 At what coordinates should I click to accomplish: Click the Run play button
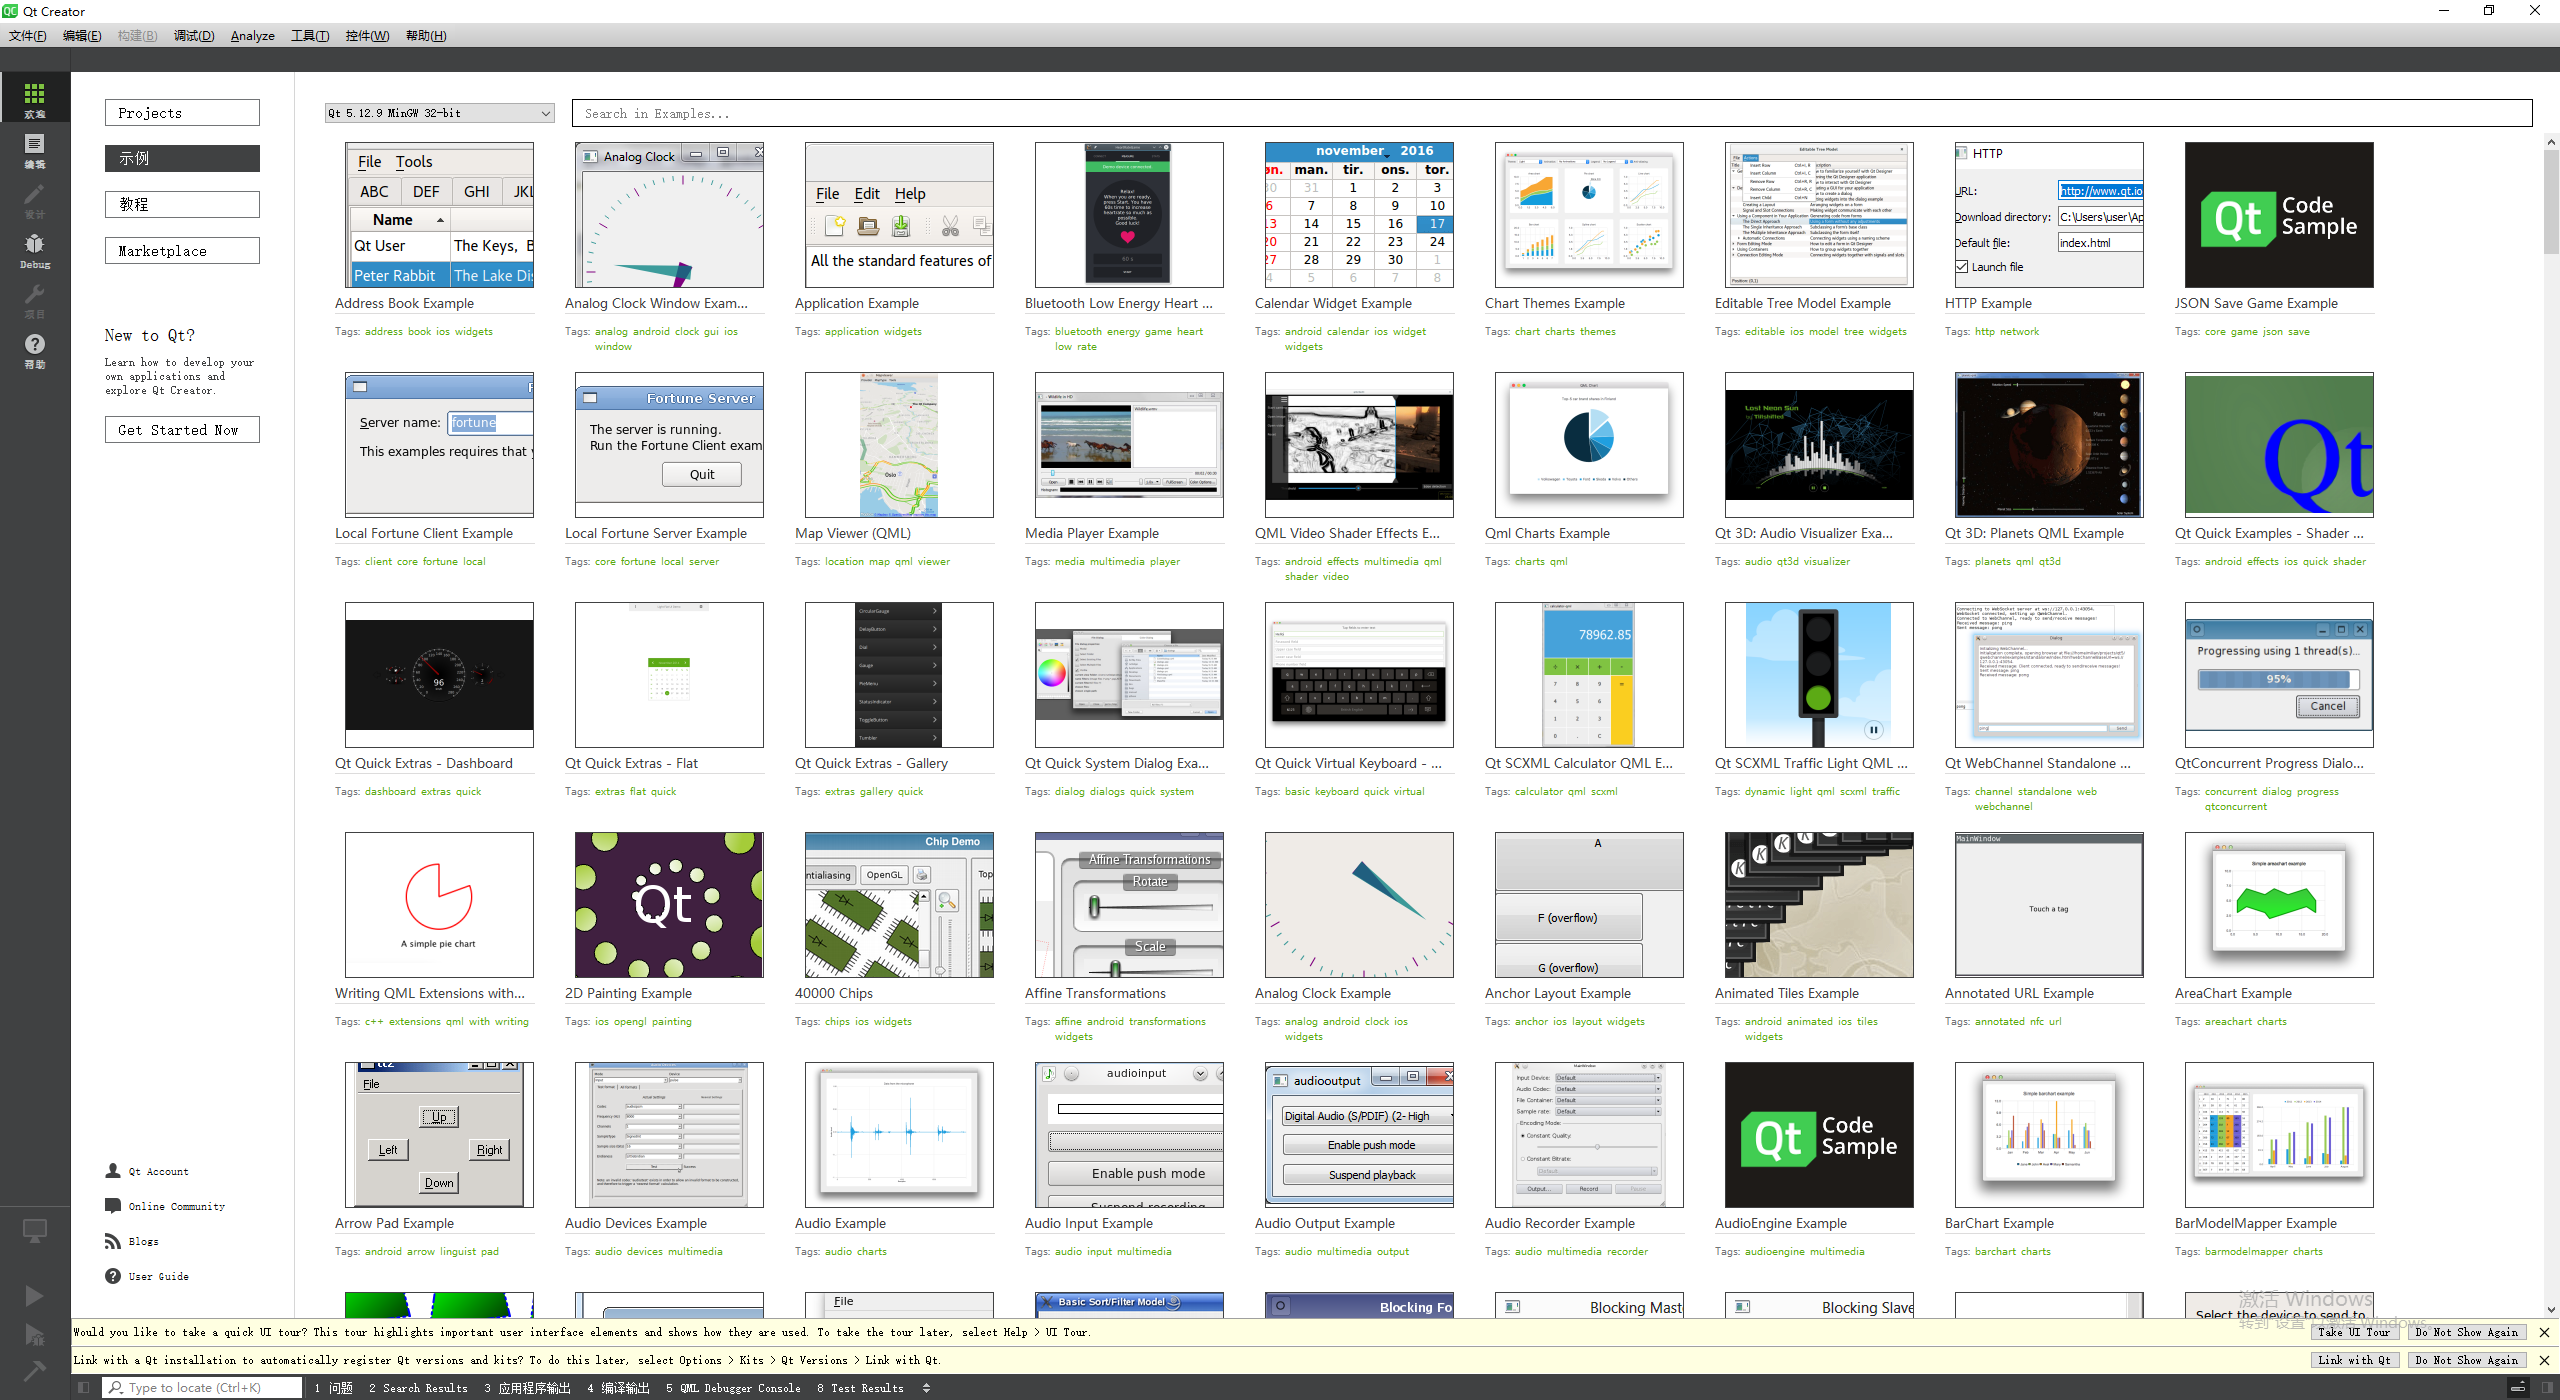tap(35, 1296)
